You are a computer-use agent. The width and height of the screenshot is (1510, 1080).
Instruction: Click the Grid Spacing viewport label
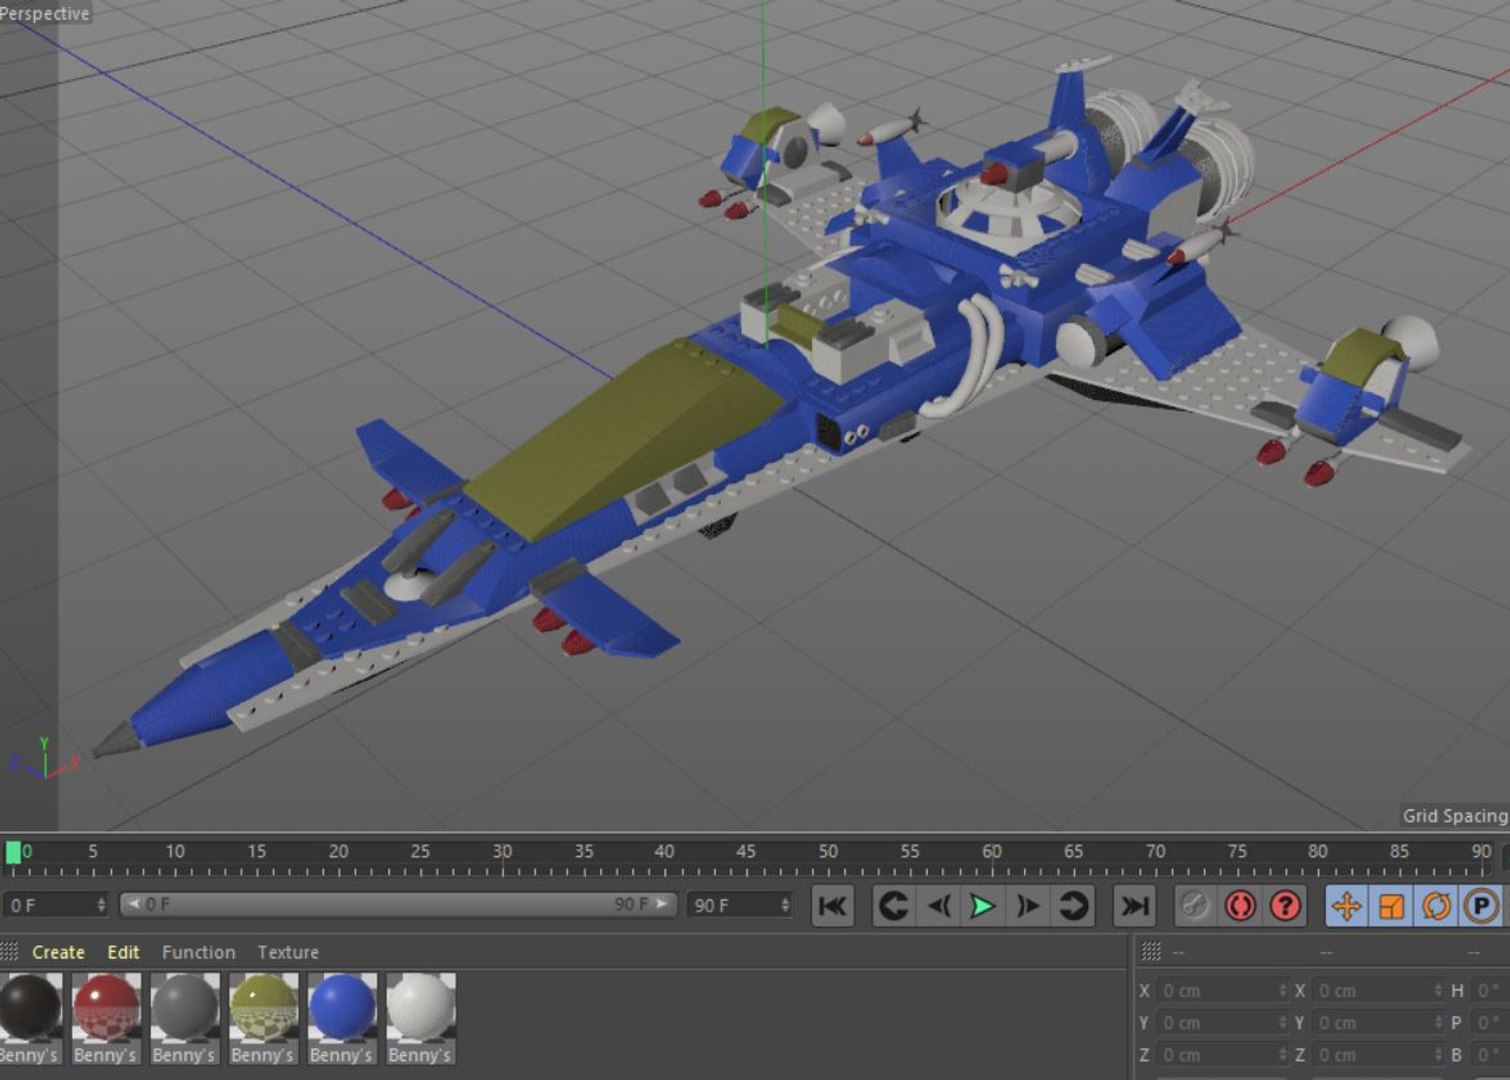1455,816
